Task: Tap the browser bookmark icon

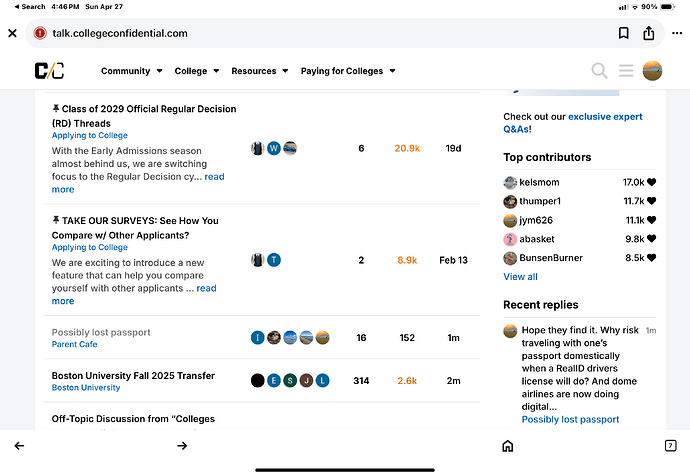Action: pos(624,33)
